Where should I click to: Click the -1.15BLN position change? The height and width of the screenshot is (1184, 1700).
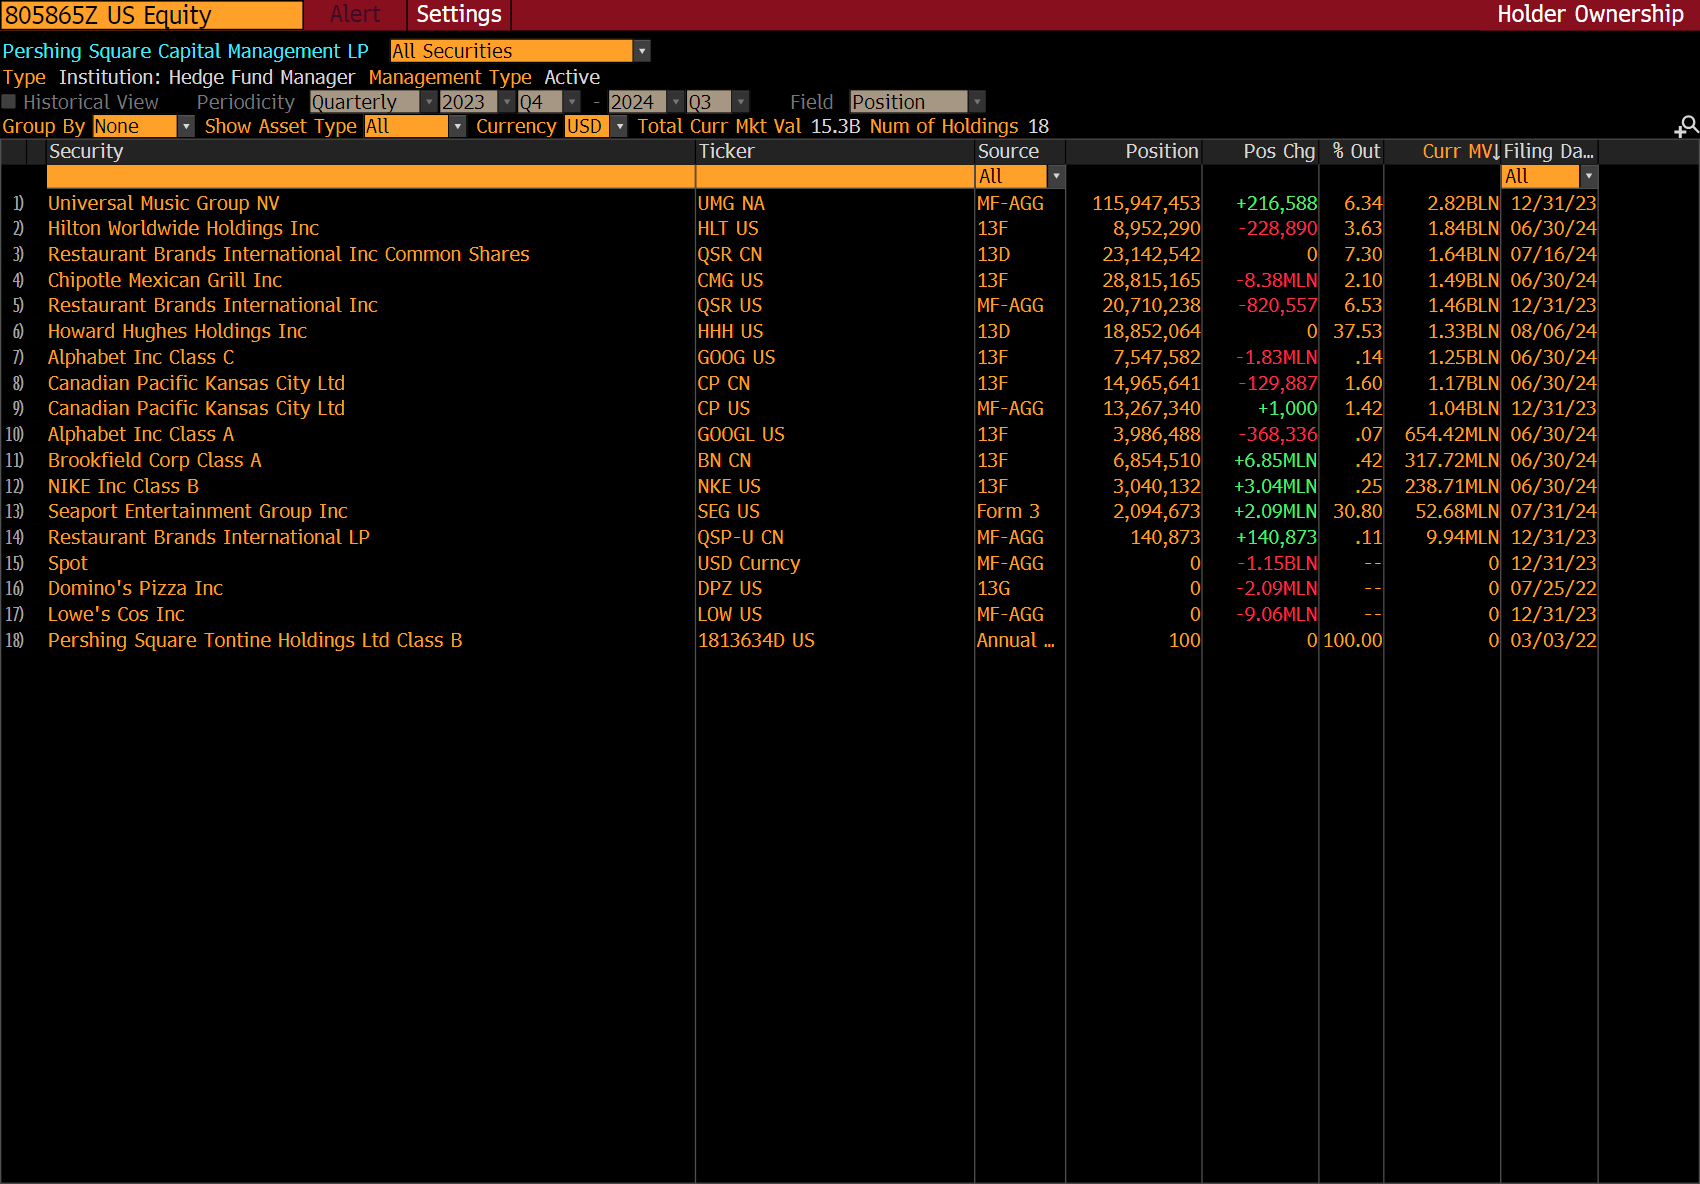(1279, 563)
